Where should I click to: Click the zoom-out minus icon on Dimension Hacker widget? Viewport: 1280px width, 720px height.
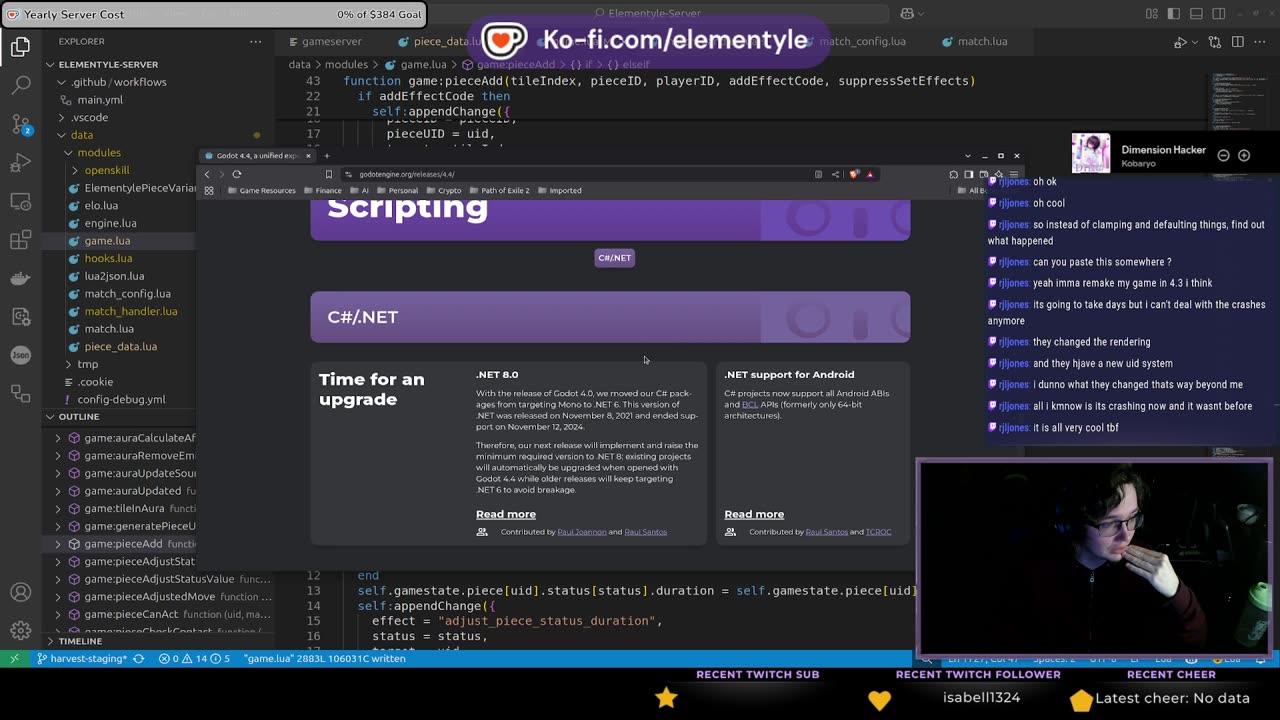pos(1223,155)
